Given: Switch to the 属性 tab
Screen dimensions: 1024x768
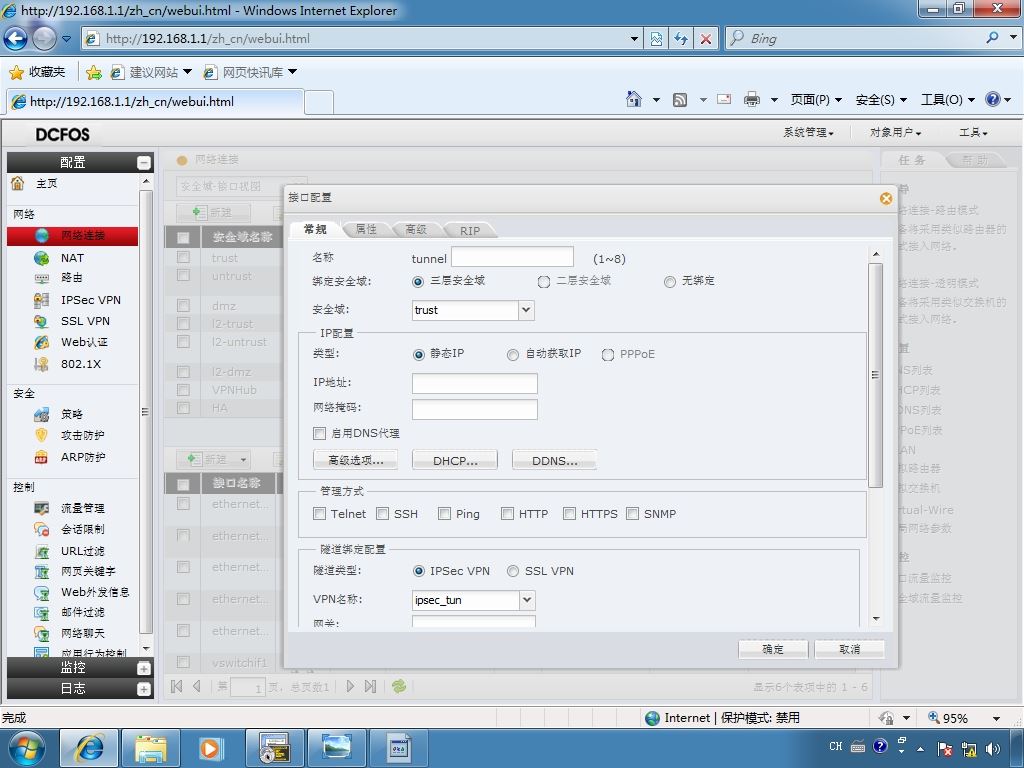Looking at the screenshot, I should (x=366, y=230).
